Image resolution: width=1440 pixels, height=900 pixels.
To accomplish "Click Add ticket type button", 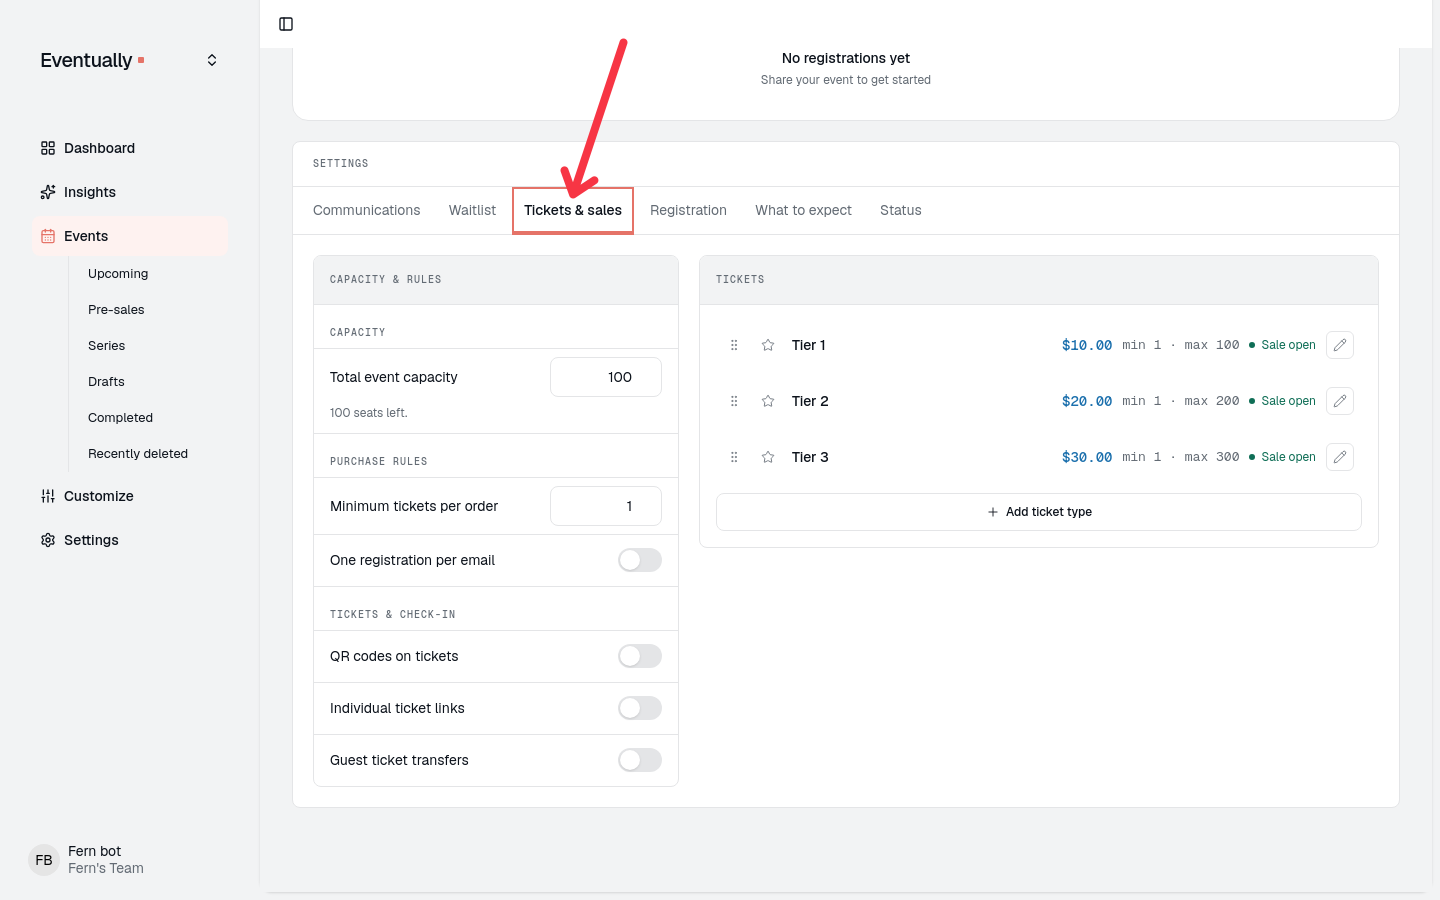I will pyautogui.click(x=1039, y=512).
